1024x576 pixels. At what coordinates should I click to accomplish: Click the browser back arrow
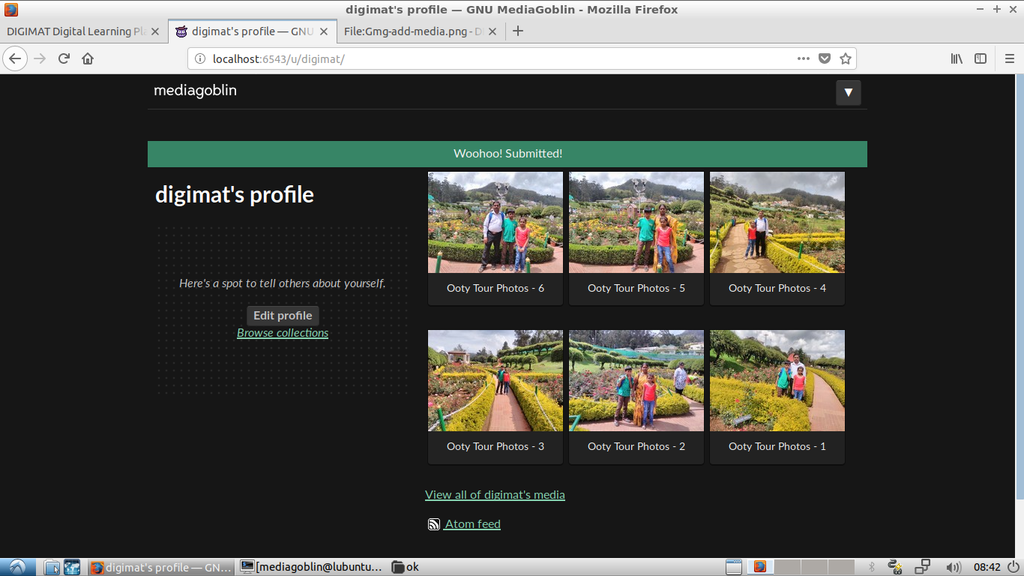click(x=15, y=59)
